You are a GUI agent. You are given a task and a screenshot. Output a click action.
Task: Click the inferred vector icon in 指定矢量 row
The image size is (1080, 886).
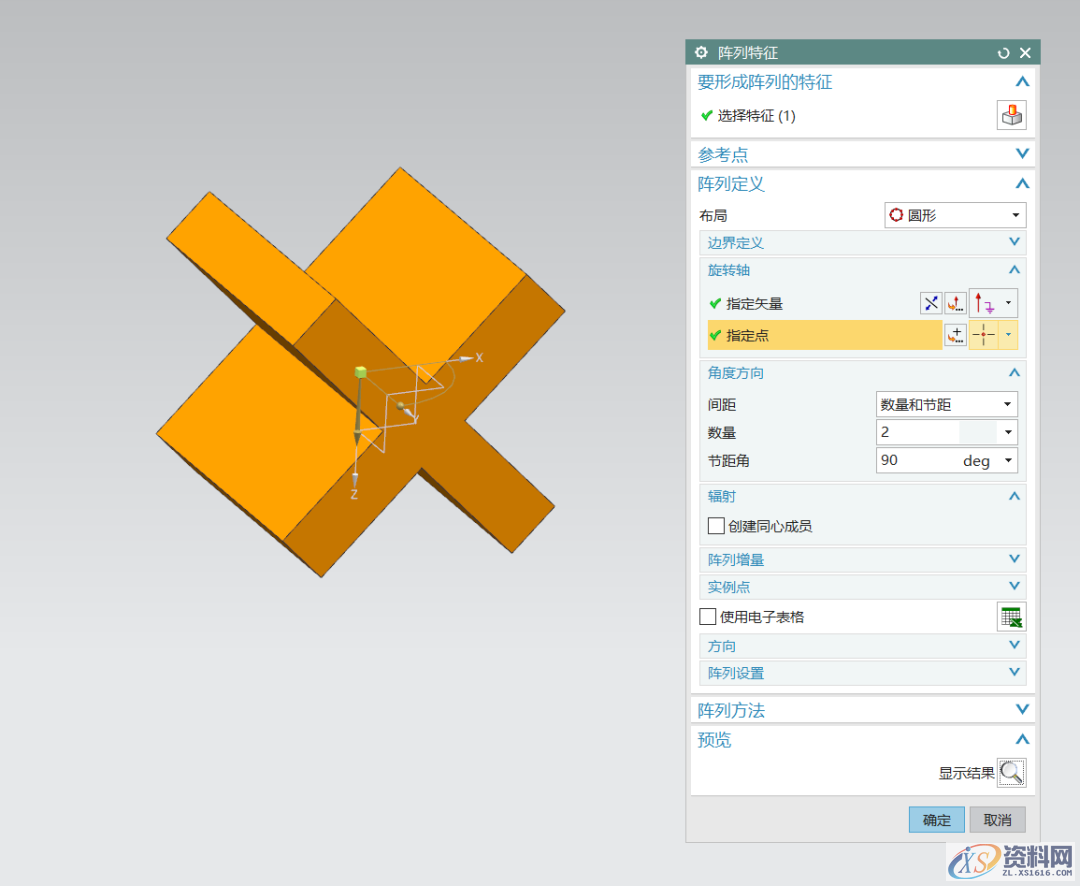[985, 302]
